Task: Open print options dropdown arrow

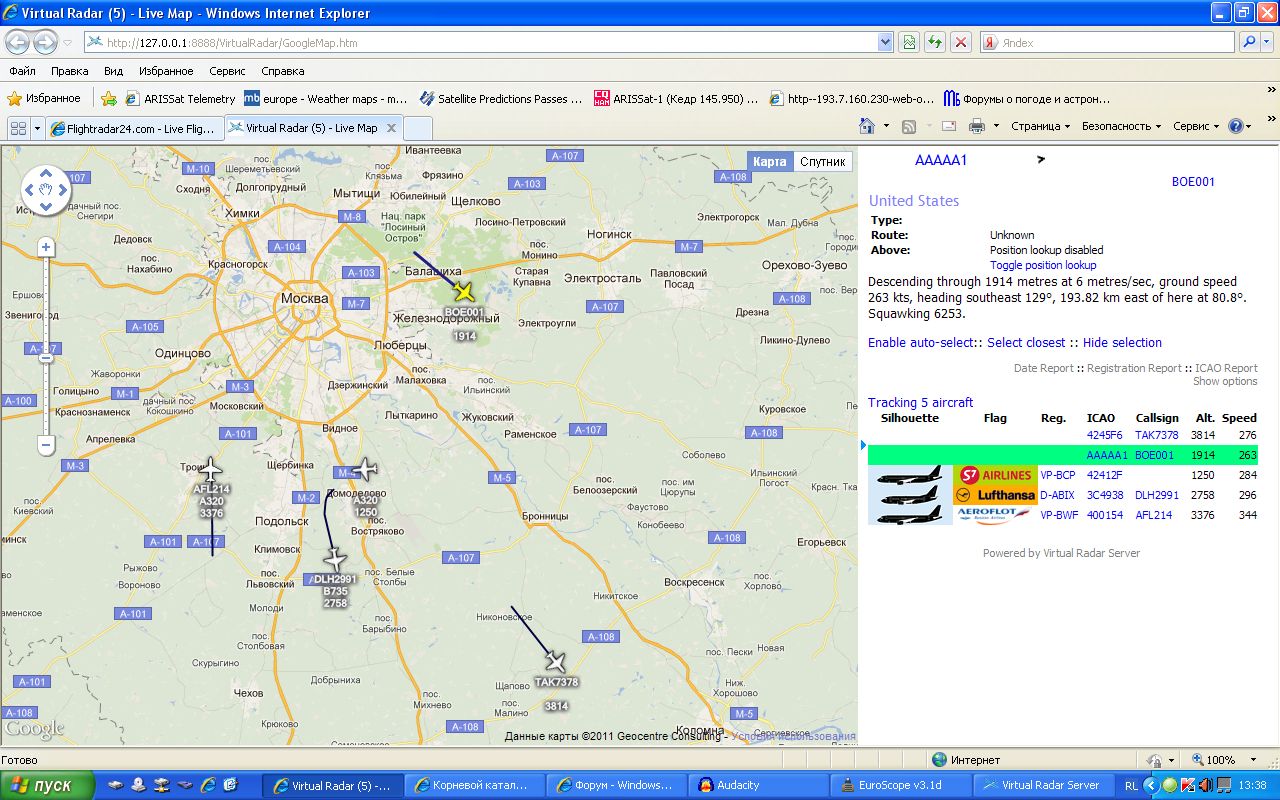Action: (x=996, y=126)
